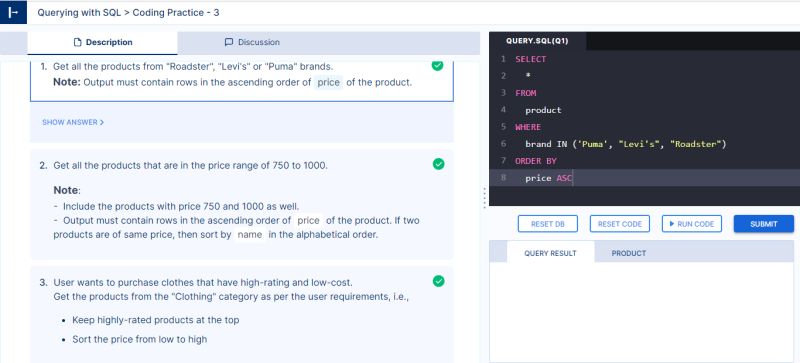The image size is (800, 363).
Task: Click the panel divider drag handle dots
Action: click(484, 198)
